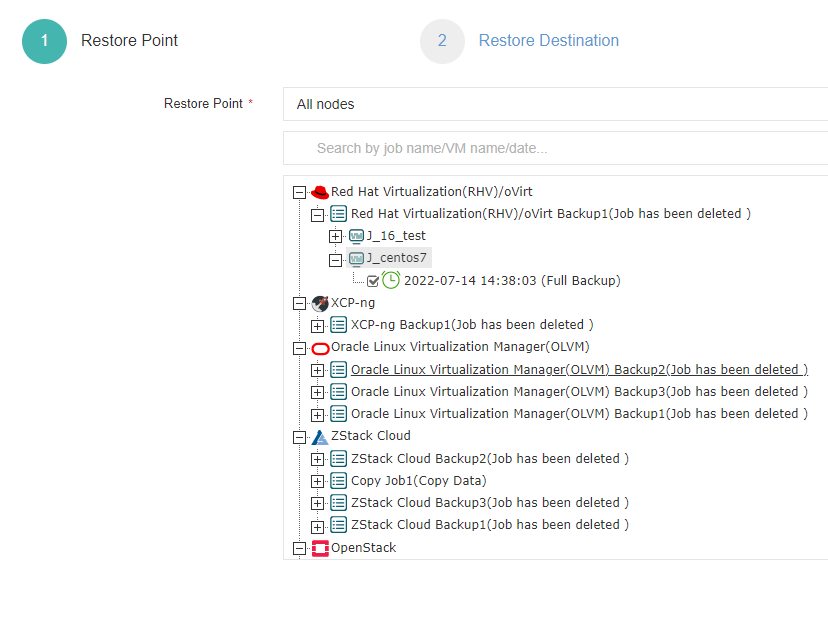Click the ZStack Cloud triangle icon
Screen dimensions: 828x623
(320, 437)
